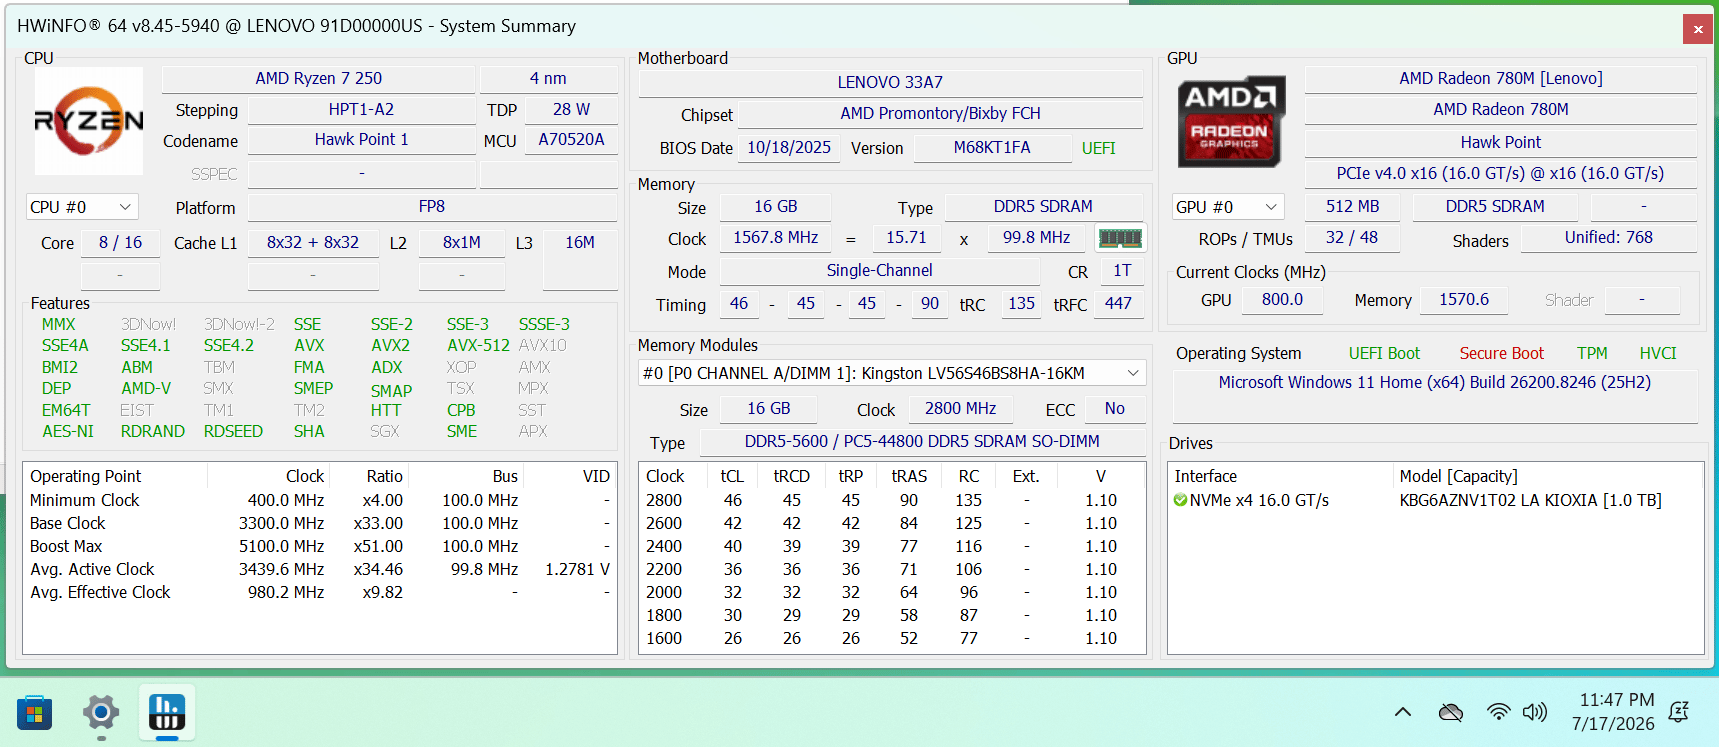Click the OneDrive cloud tray icon
This screenshot has height=747, width=1719.
click(x=1450, y=712)
